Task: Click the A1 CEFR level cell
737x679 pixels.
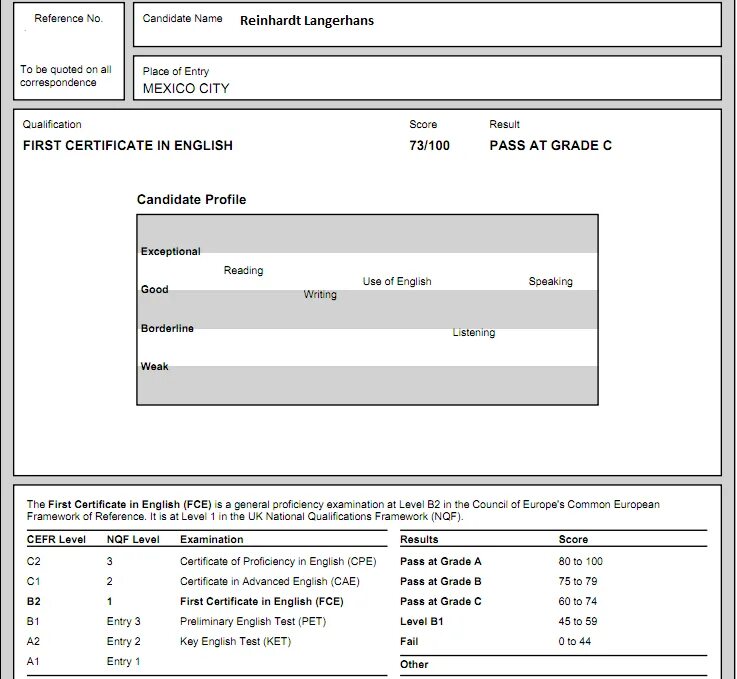Action: (33, 661)
